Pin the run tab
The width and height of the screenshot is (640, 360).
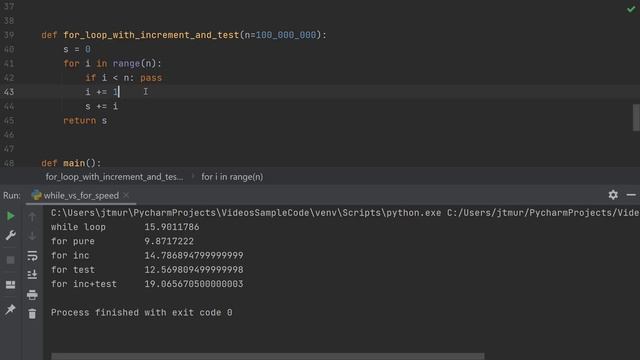click(11, 309)
